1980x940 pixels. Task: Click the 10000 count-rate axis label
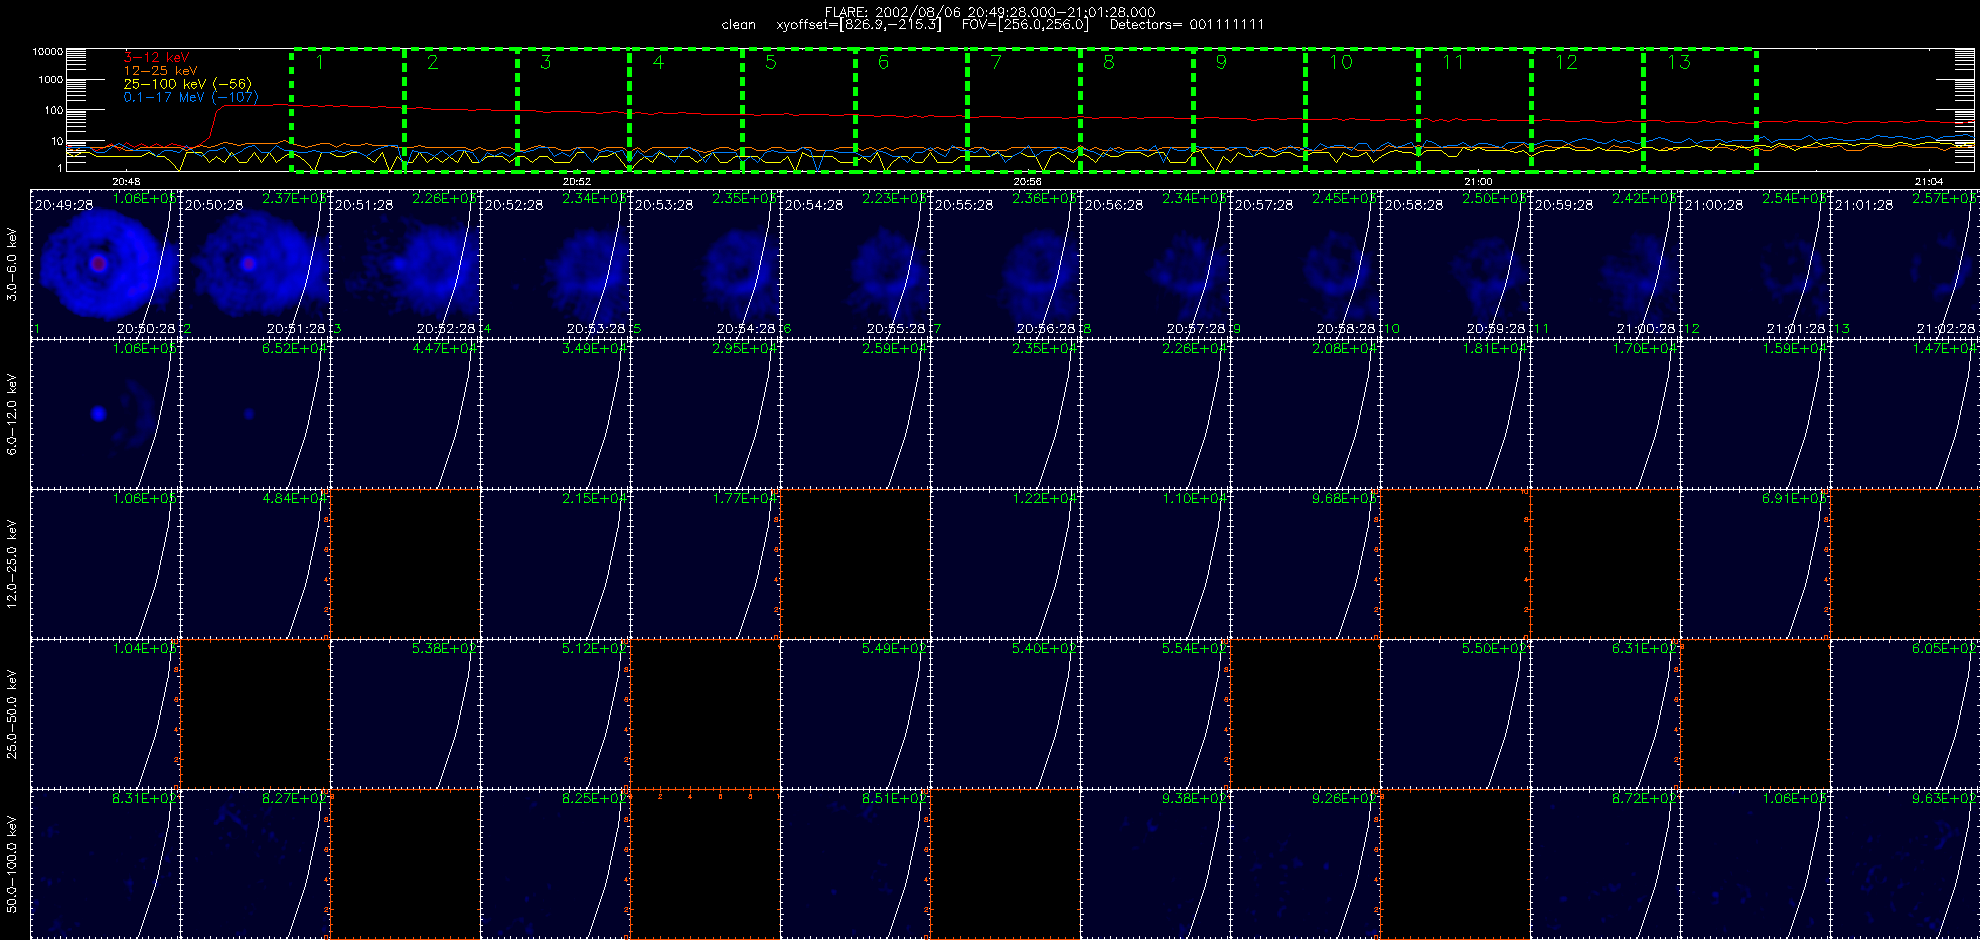(x=48, y=51)
